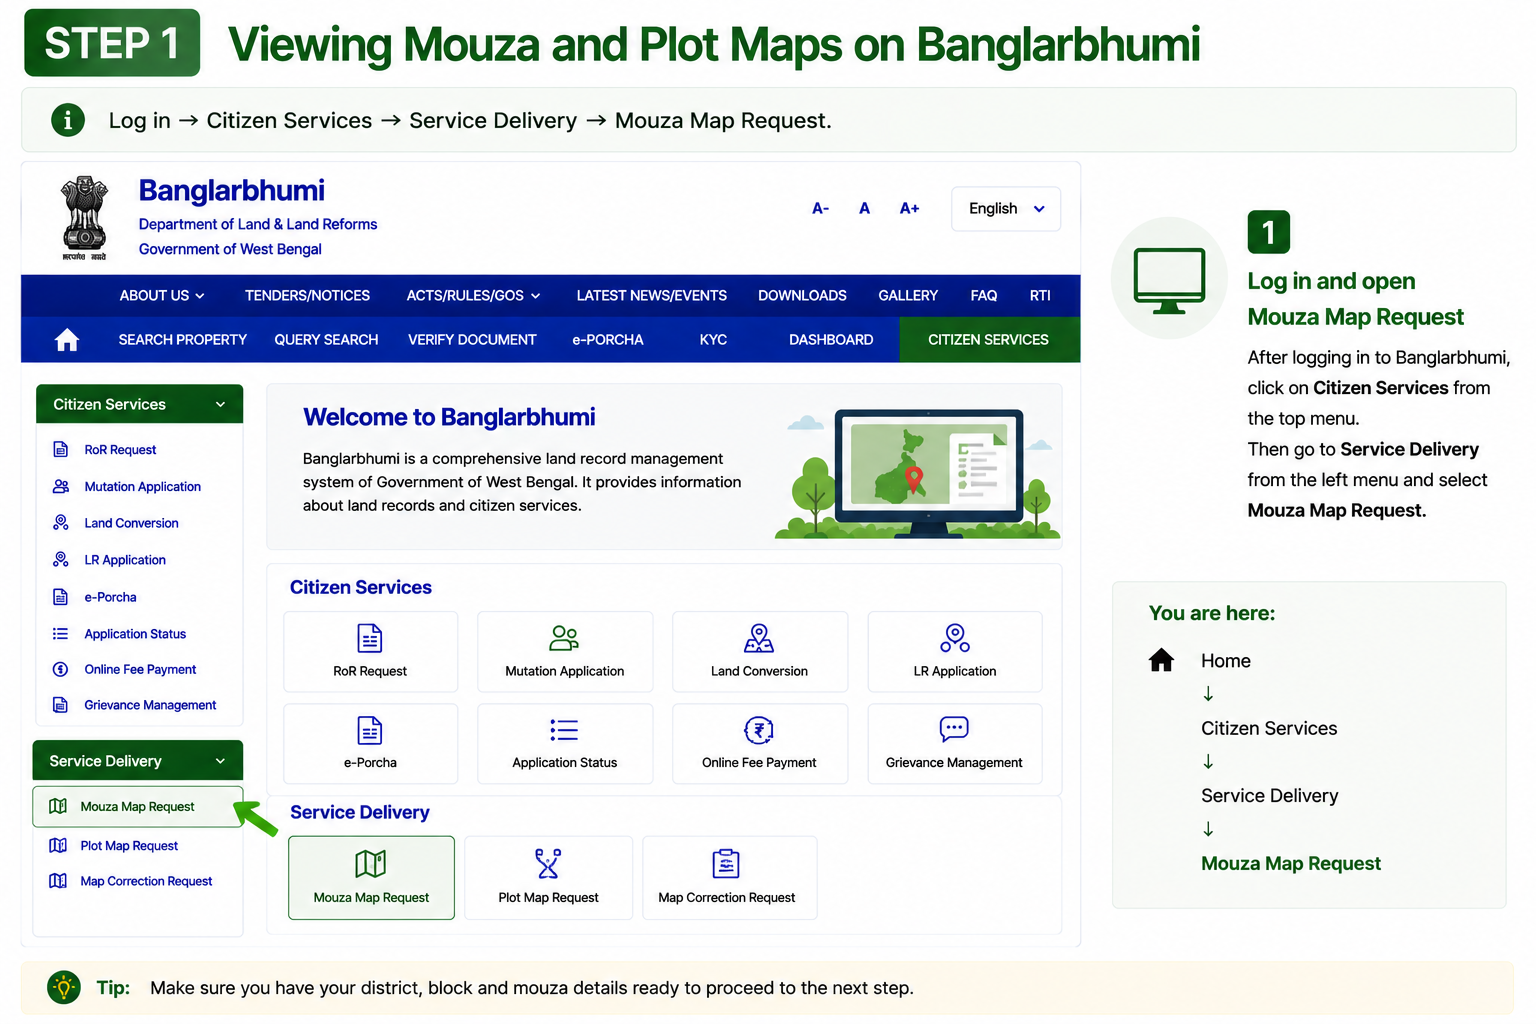Expand the ACTS/RULES/GOS menu
Image resolution: width=1536 pixels, height=1024 pixels.
(x=474, y=296)
